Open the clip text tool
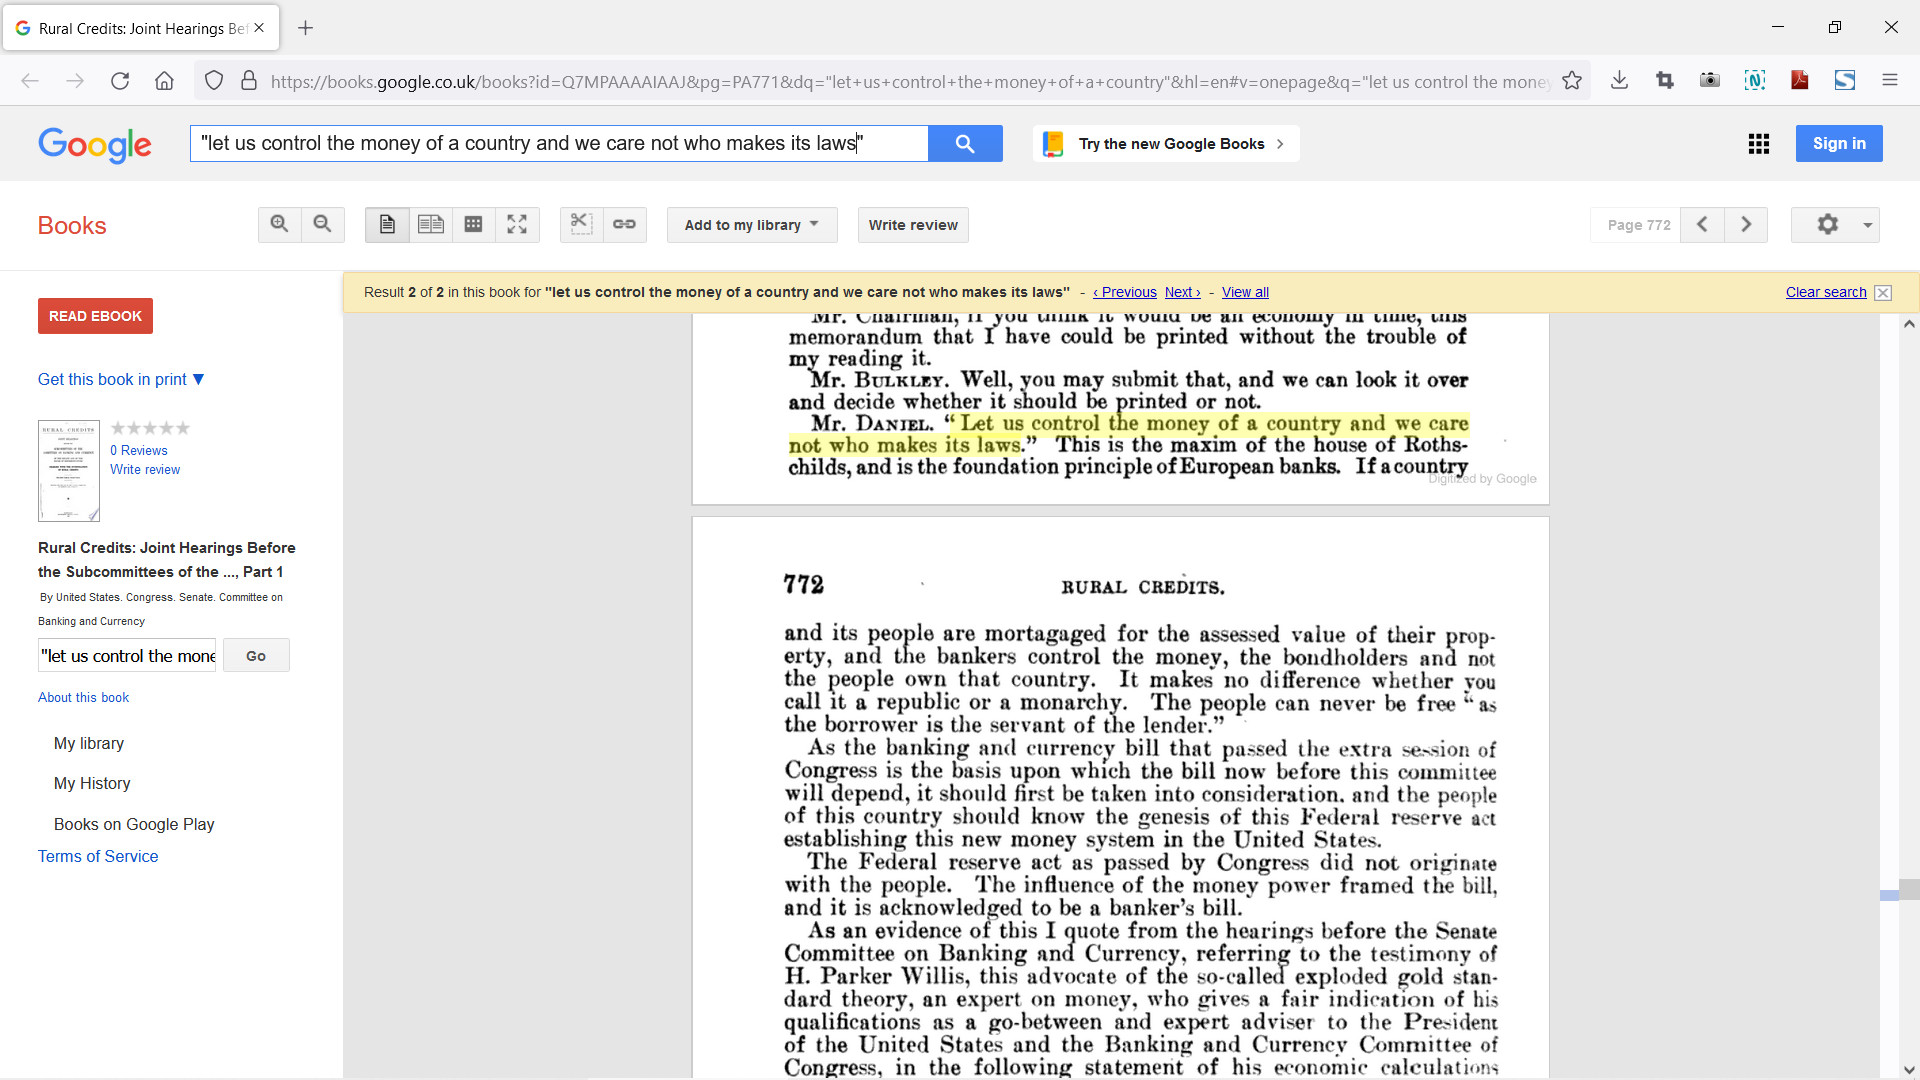1920x1080 pixels. [x=580, y=224]
